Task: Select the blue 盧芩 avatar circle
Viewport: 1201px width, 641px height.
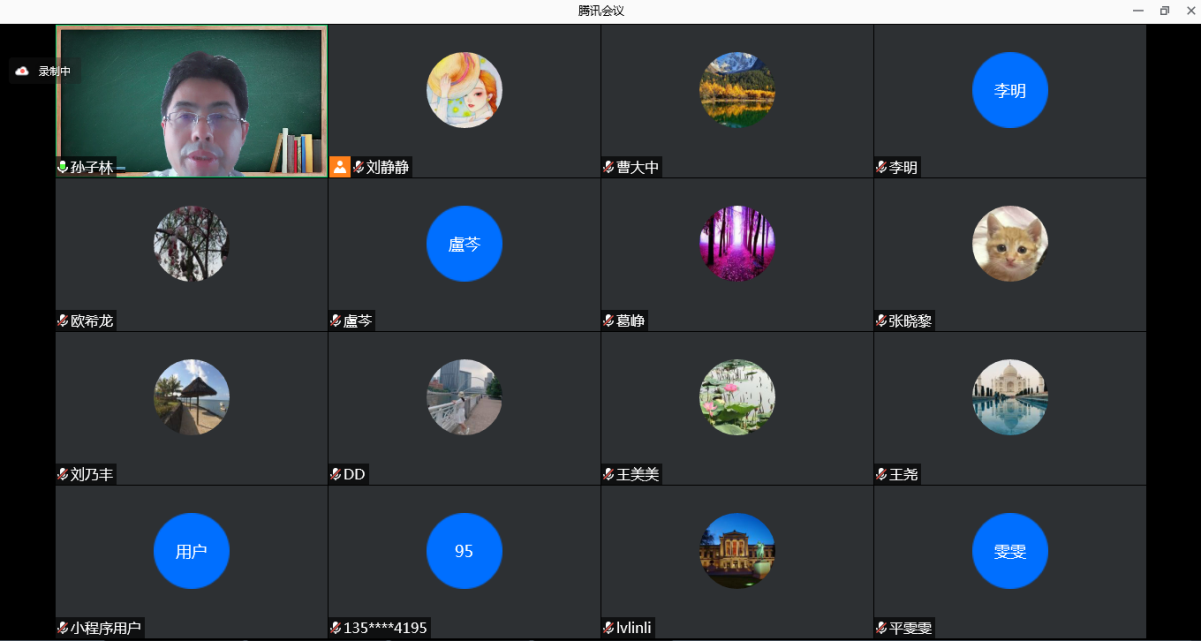Action: (x=464, y=244)
